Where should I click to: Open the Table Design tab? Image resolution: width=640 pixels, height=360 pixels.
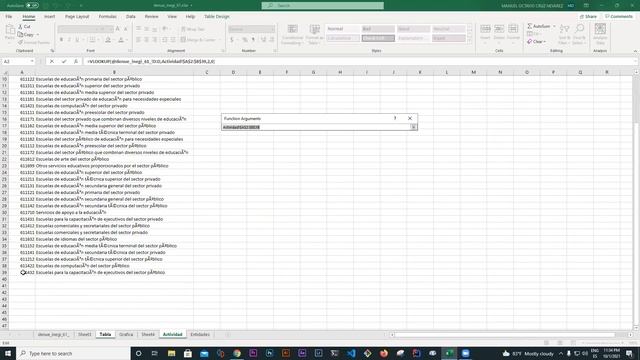tap(217, 16)
